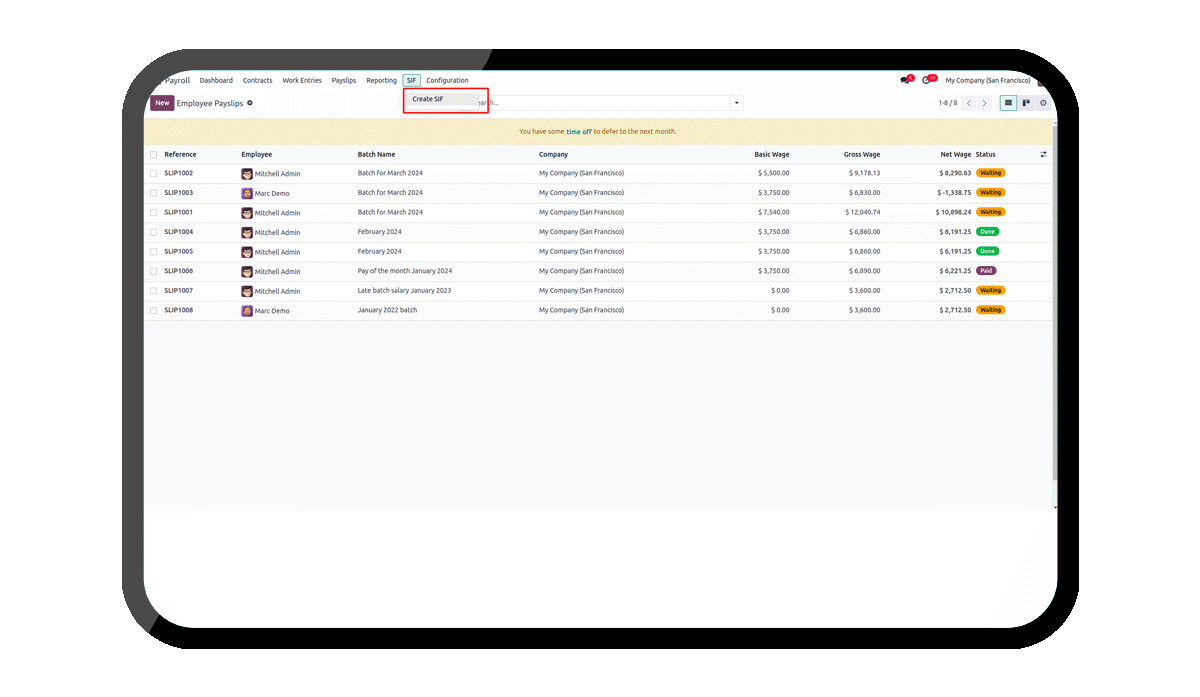Switch to kanban view
This screenshot has width=1200, height=697.
pyautogui.click(x=1026, y=103)
